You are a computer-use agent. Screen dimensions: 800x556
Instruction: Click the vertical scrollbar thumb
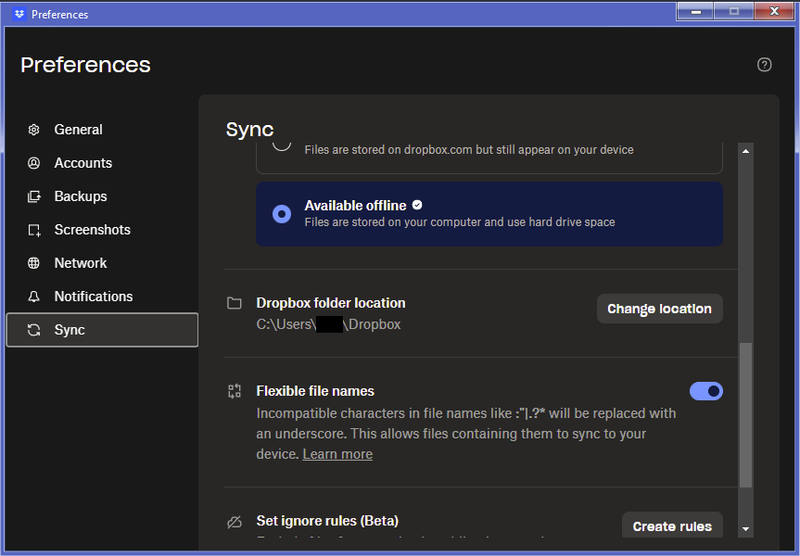coord(745,415)
